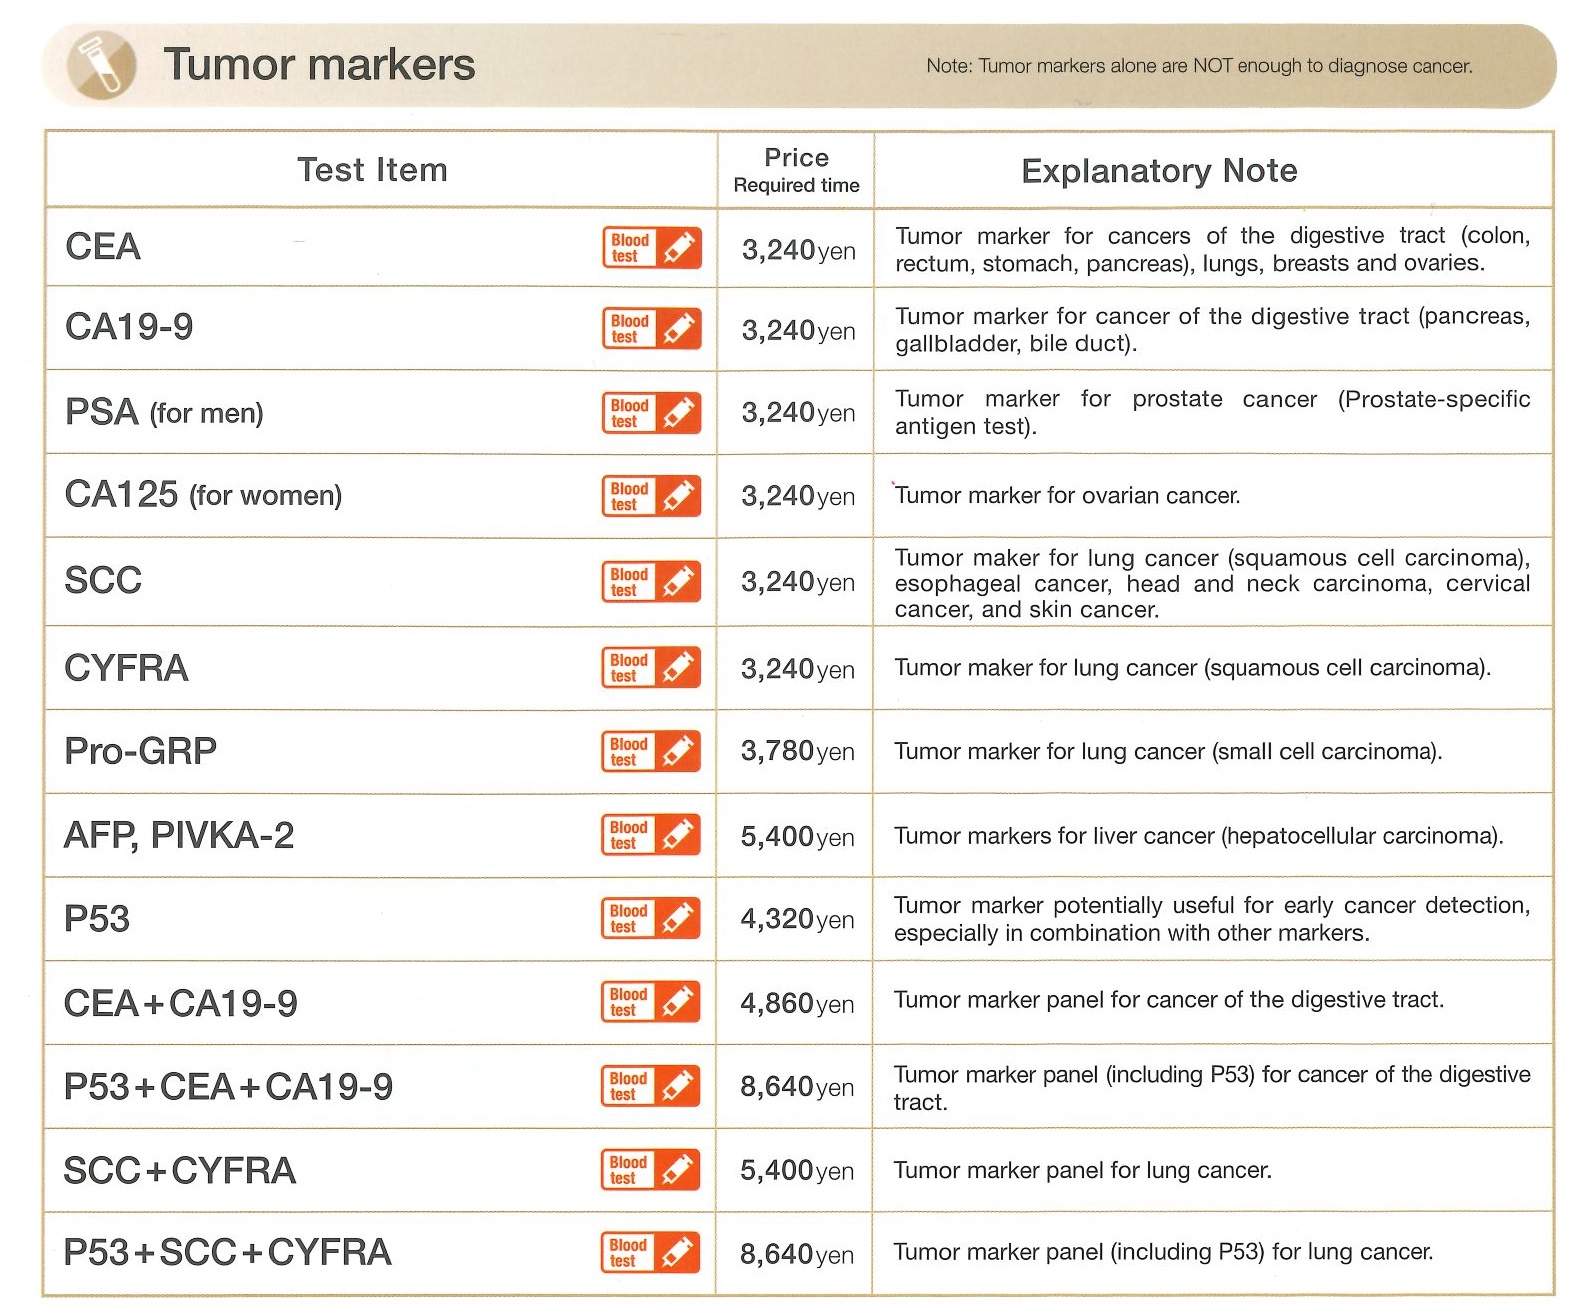Click the Test Item column header

coord(372,170)
